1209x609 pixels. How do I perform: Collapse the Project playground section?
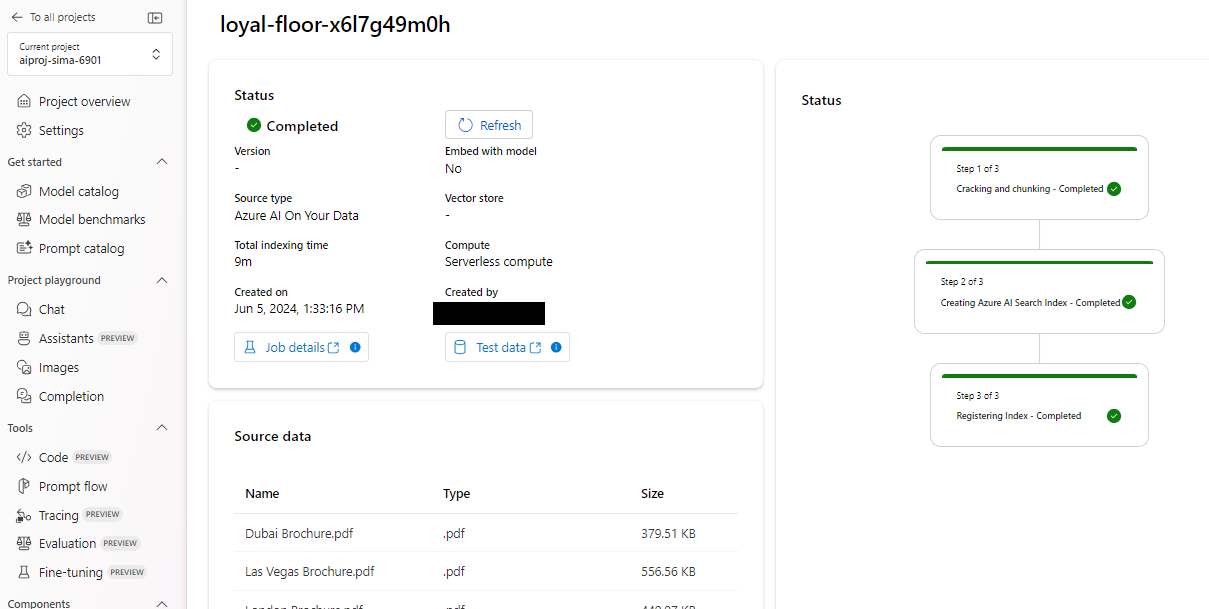click(x=162, y=280)
